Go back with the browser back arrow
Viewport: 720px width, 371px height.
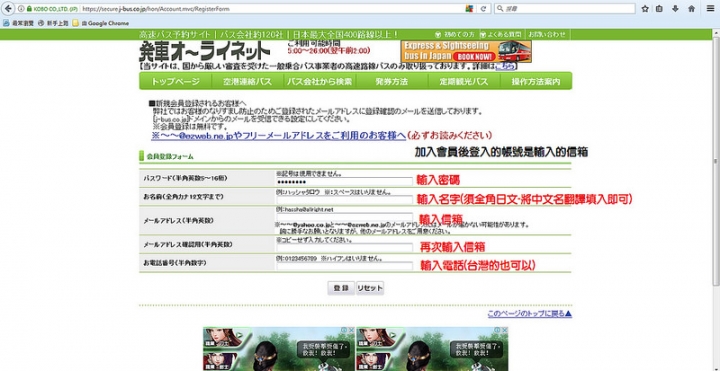[8, 8]
